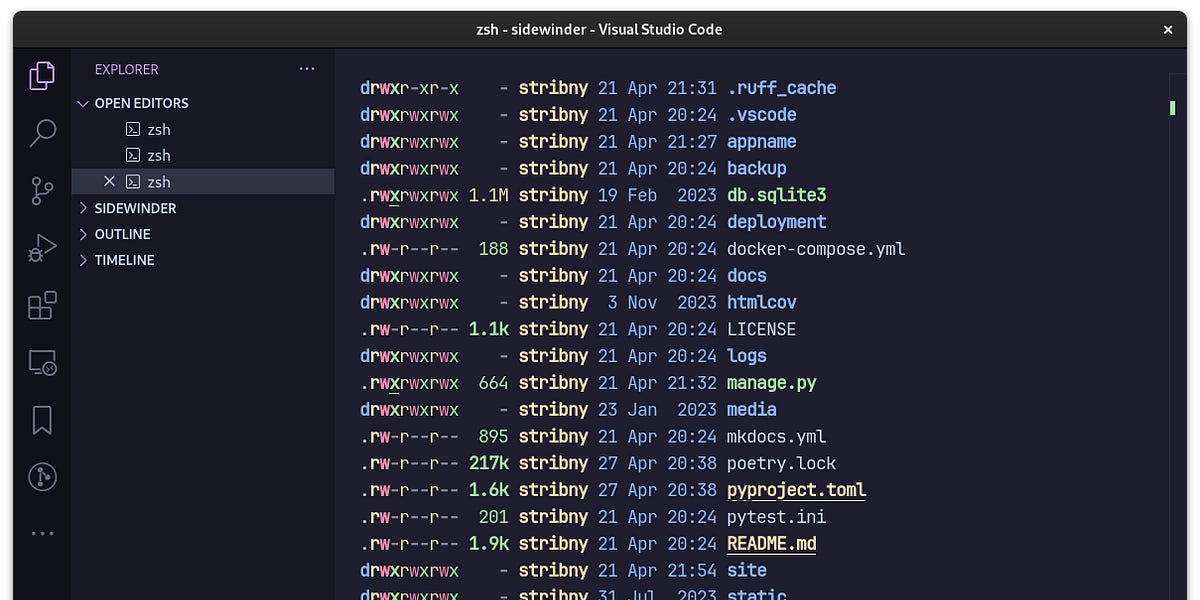The width and height of the screenshot is (1200, 600).
Task: Open the Source Control view
Action: click(41, 190)
